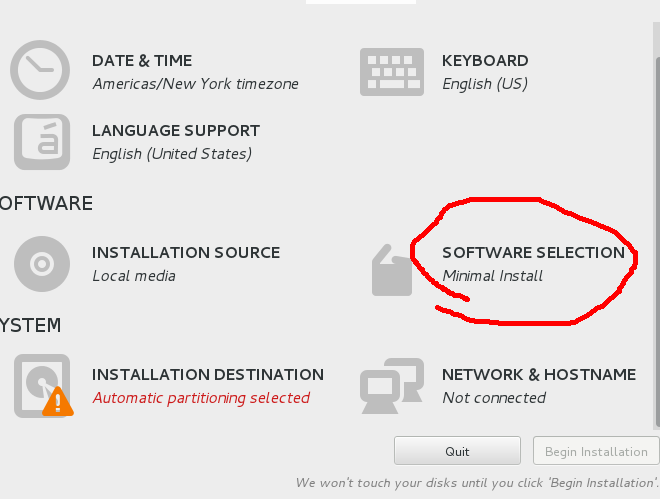Click the Quit button
This screenshot has width=660, height=499.
[457, 451]
